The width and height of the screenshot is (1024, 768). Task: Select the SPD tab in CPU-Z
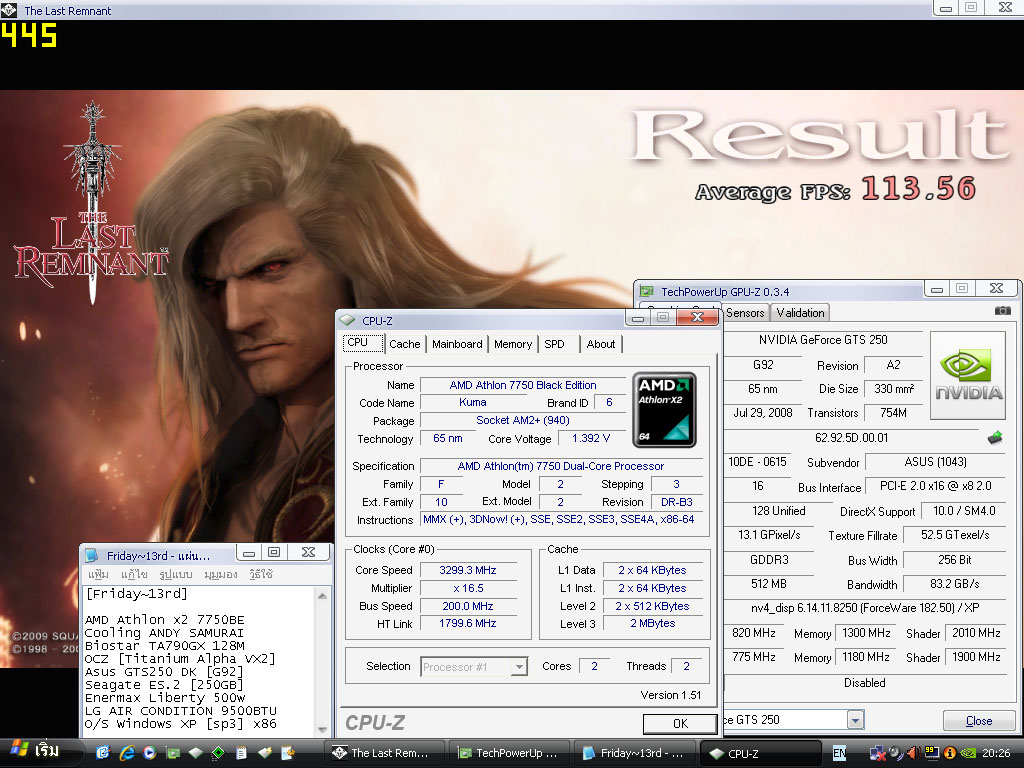554,344
